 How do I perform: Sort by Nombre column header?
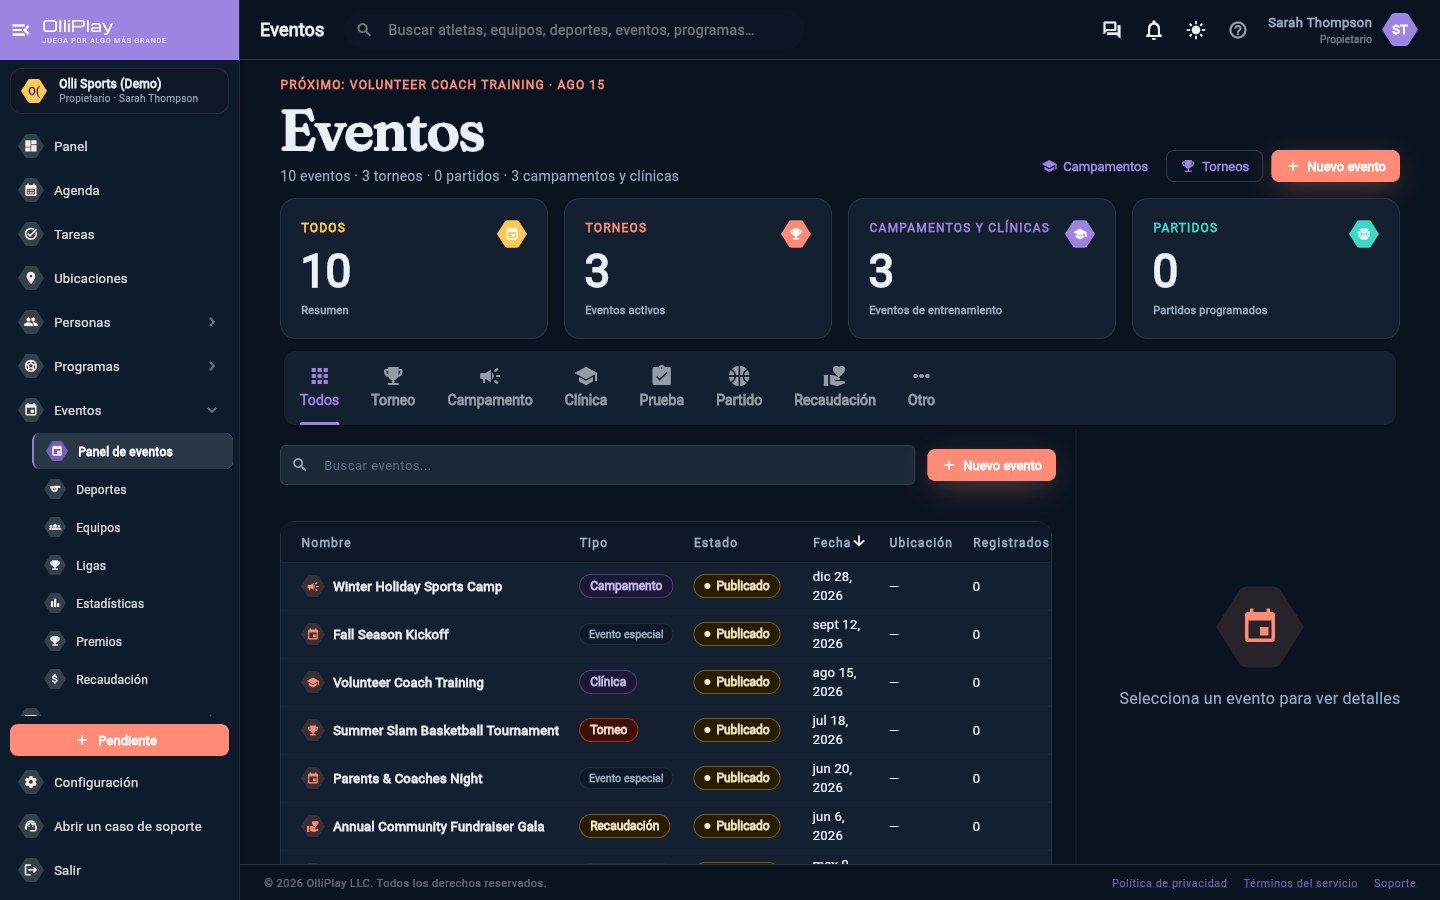tap(326, 542)
